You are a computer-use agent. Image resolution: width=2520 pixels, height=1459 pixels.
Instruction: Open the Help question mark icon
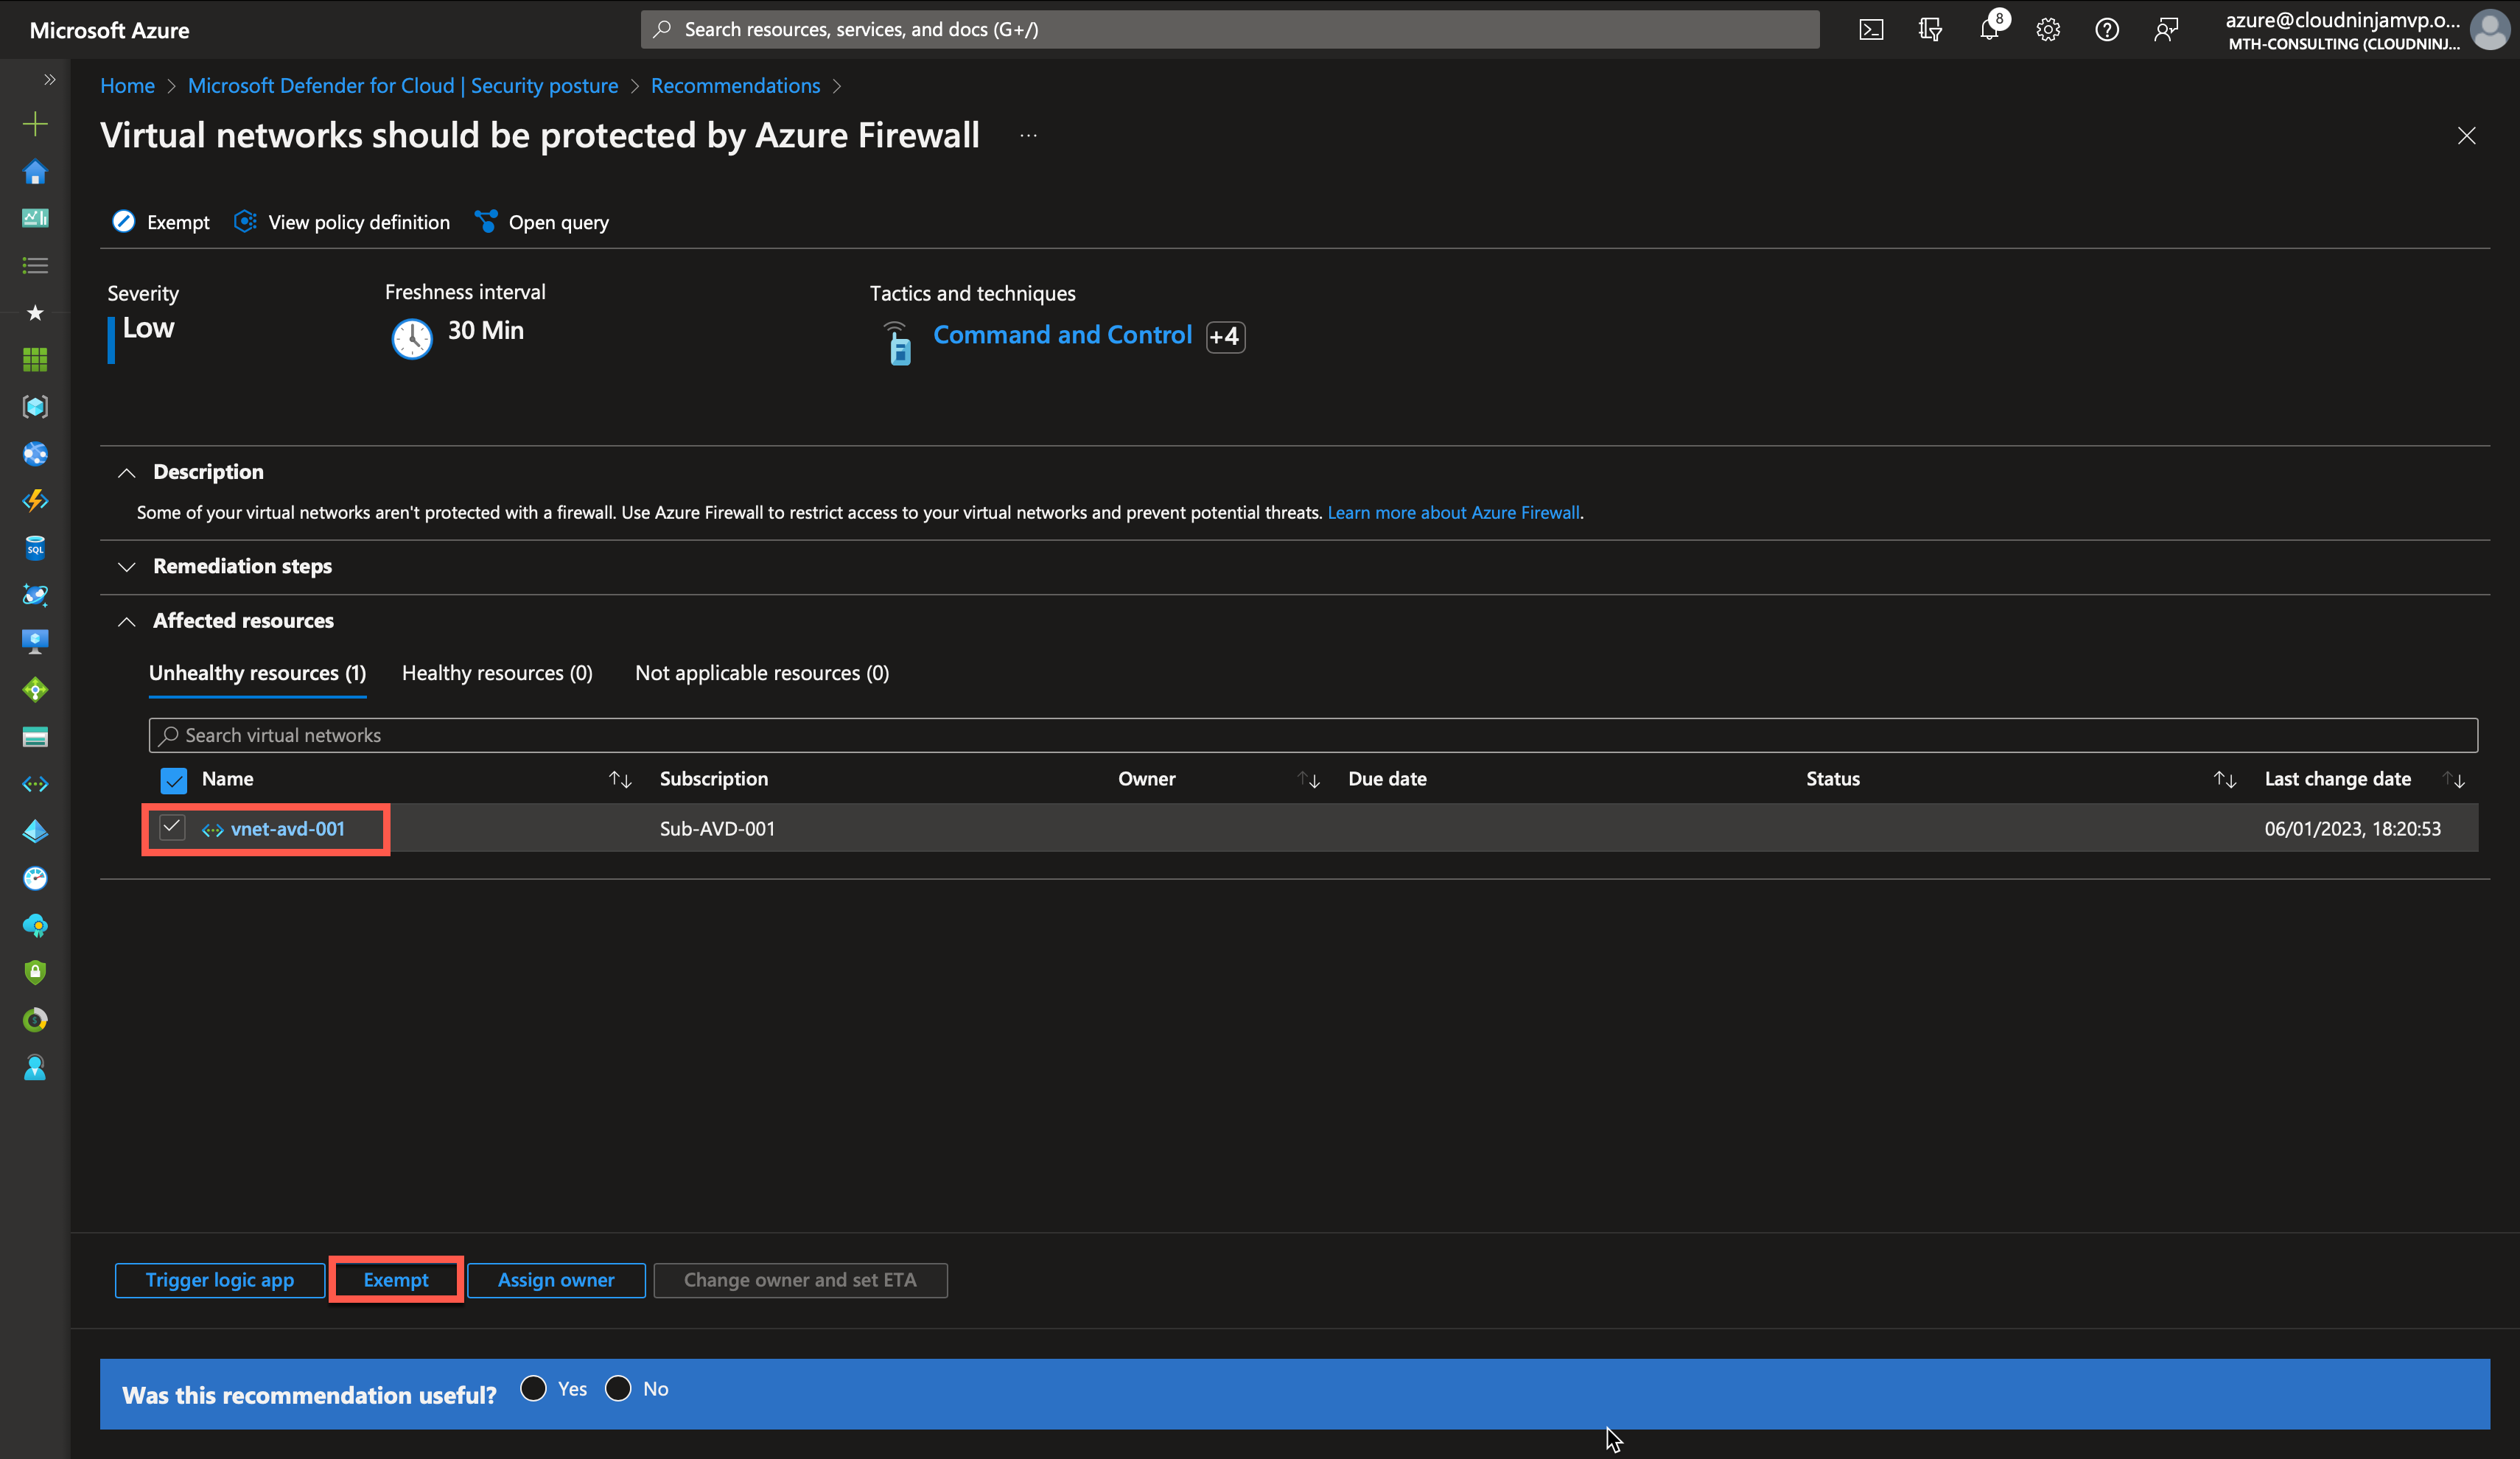[2107, 30]
